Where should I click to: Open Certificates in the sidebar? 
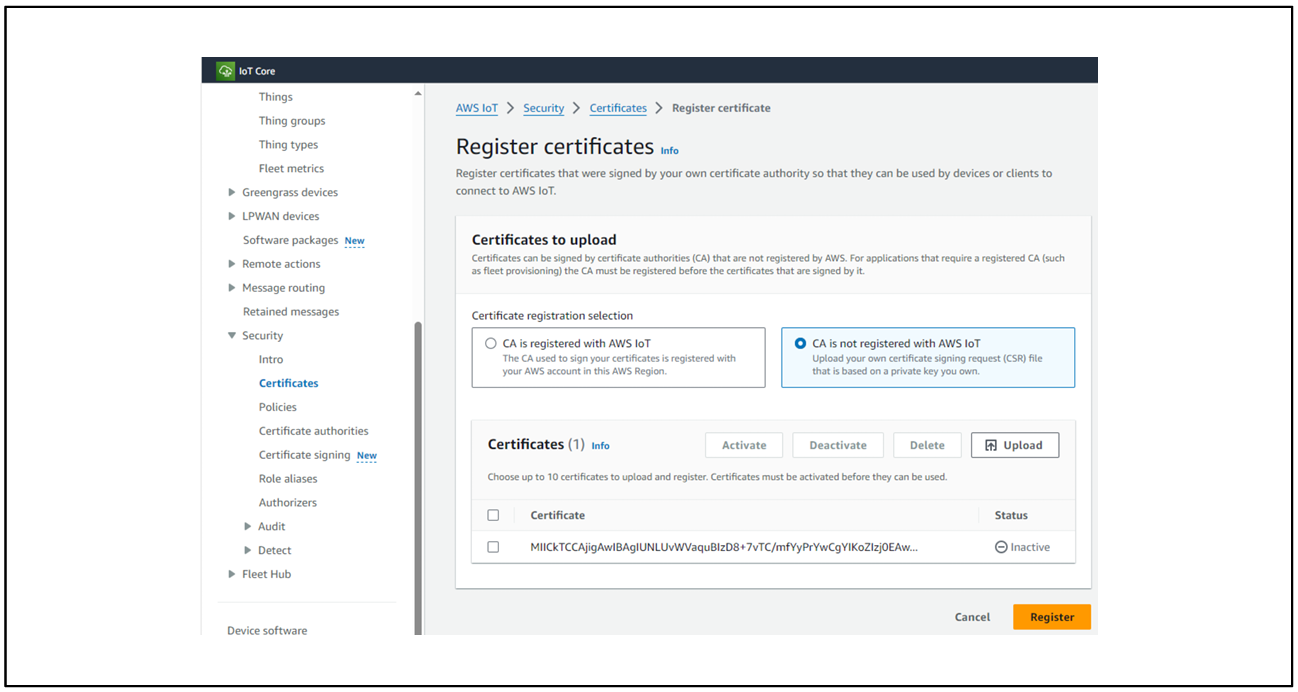288,383
